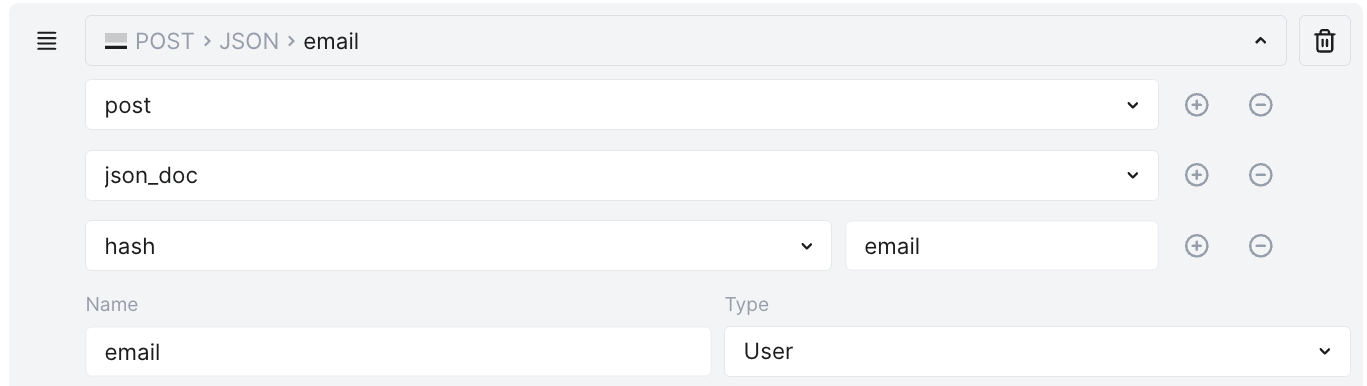Image resolution: width=1367 pixels, height=386 pixels.
Task: Click the email breadcrumb segment
Action: point(331,41)
